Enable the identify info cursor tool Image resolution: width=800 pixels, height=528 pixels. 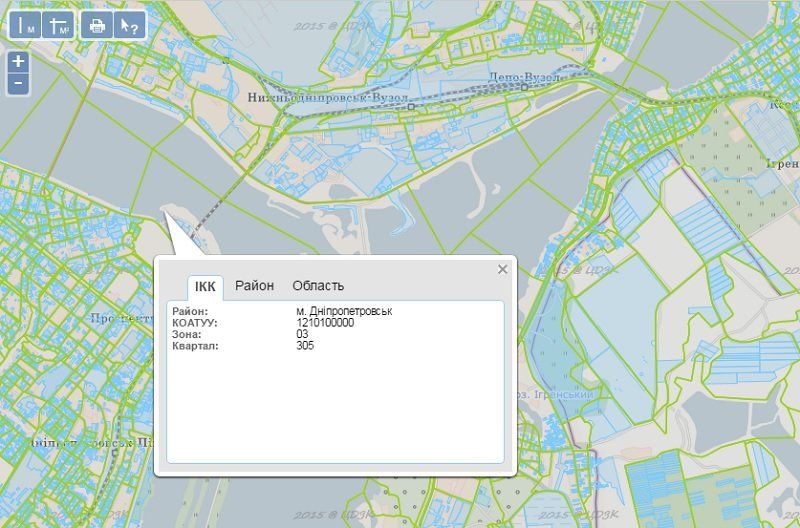[130, 26]
